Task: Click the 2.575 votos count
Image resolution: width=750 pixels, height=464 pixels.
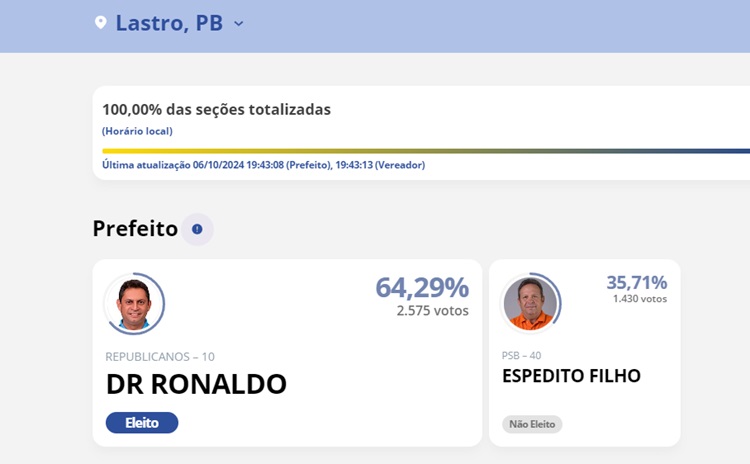Action: point(432,311)
